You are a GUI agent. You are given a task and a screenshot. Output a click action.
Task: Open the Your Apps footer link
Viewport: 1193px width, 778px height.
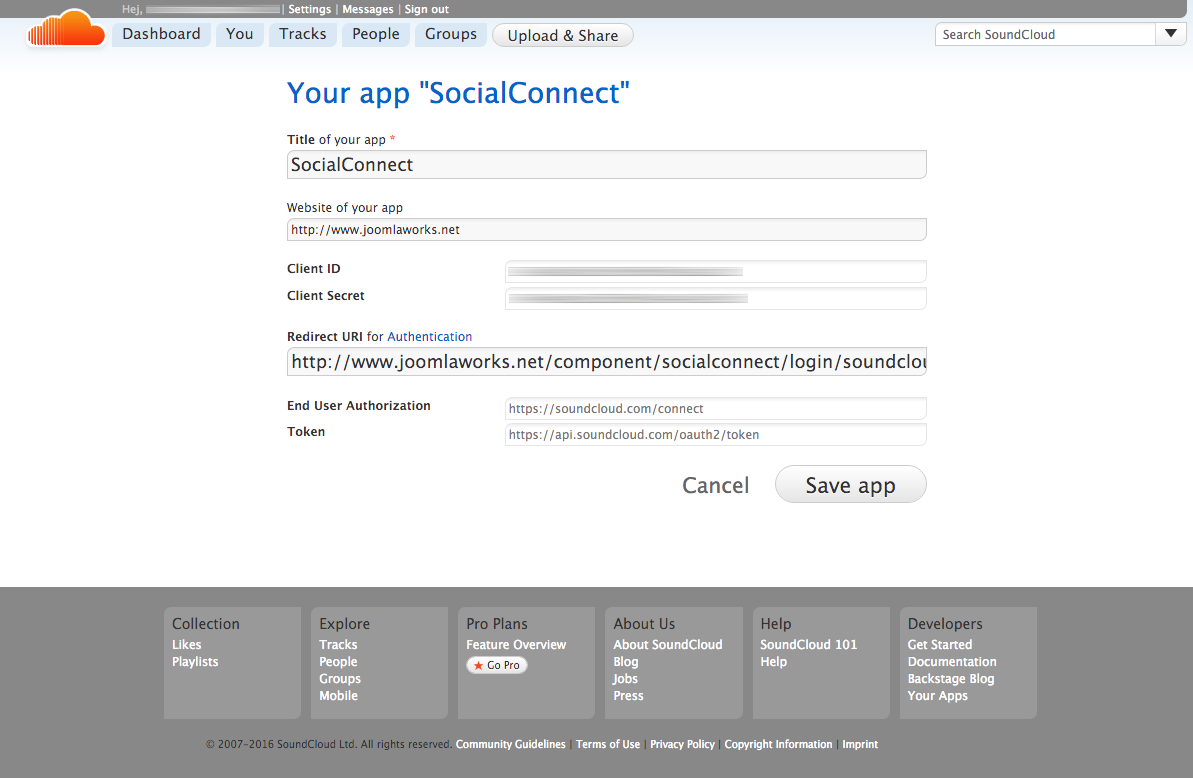pos(937,695)
